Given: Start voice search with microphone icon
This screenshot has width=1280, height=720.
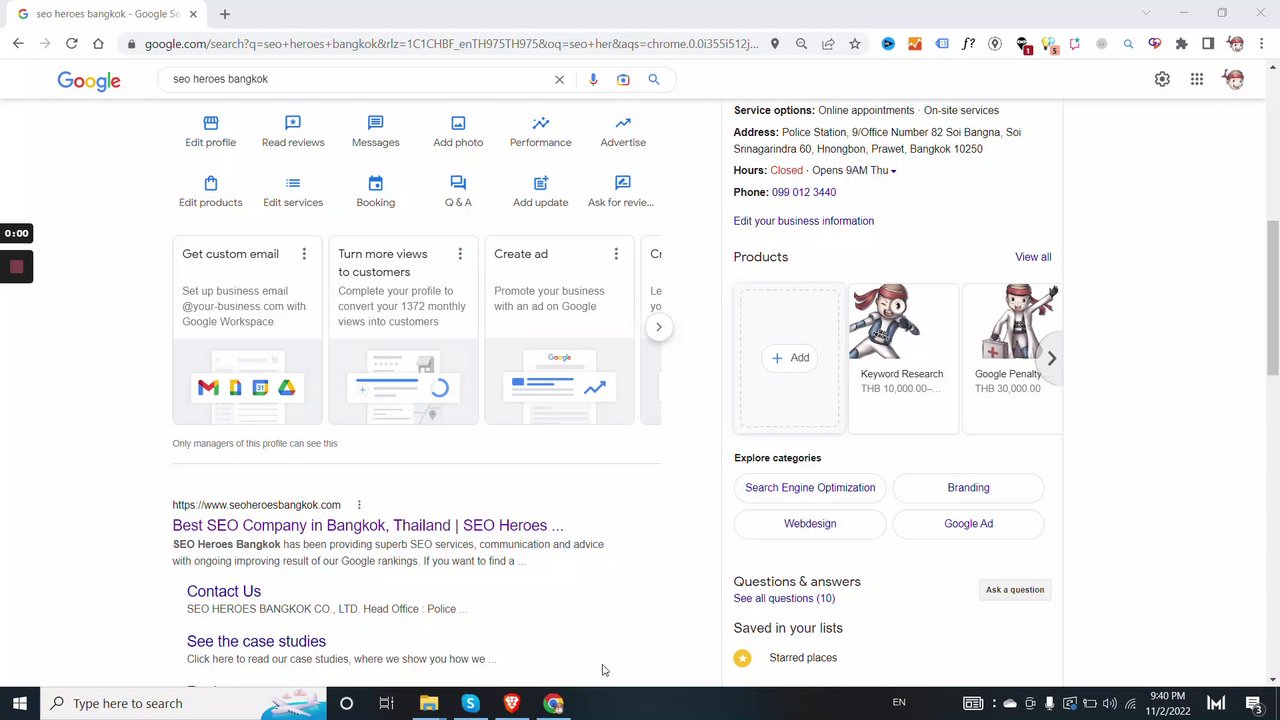Looking at the screenshot, I should 593,80.
